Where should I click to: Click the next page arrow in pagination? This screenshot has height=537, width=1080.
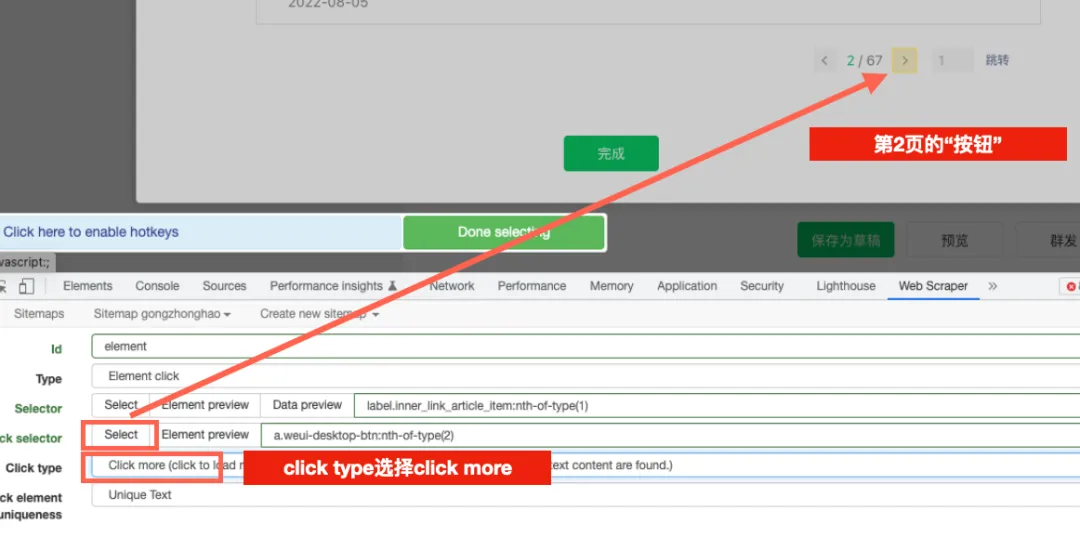[904, 61]
